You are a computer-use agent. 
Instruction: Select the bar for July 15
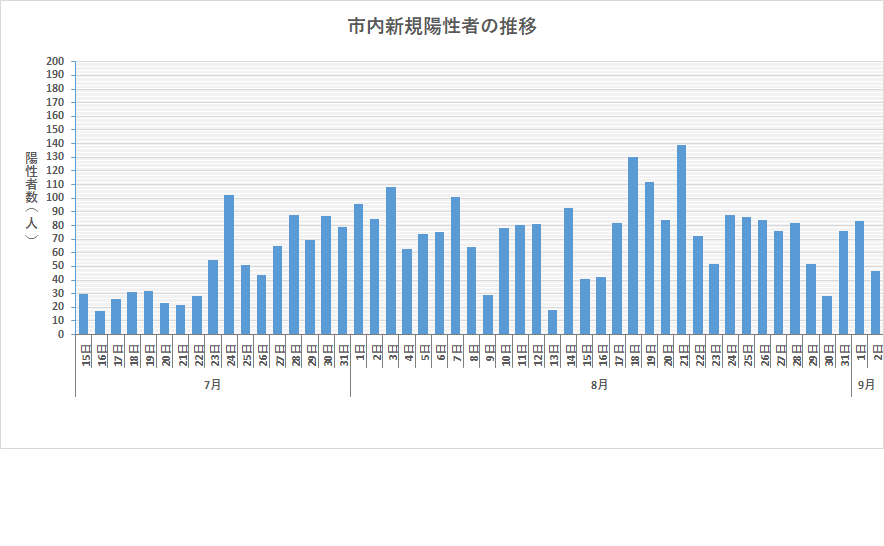coord(83,314)
